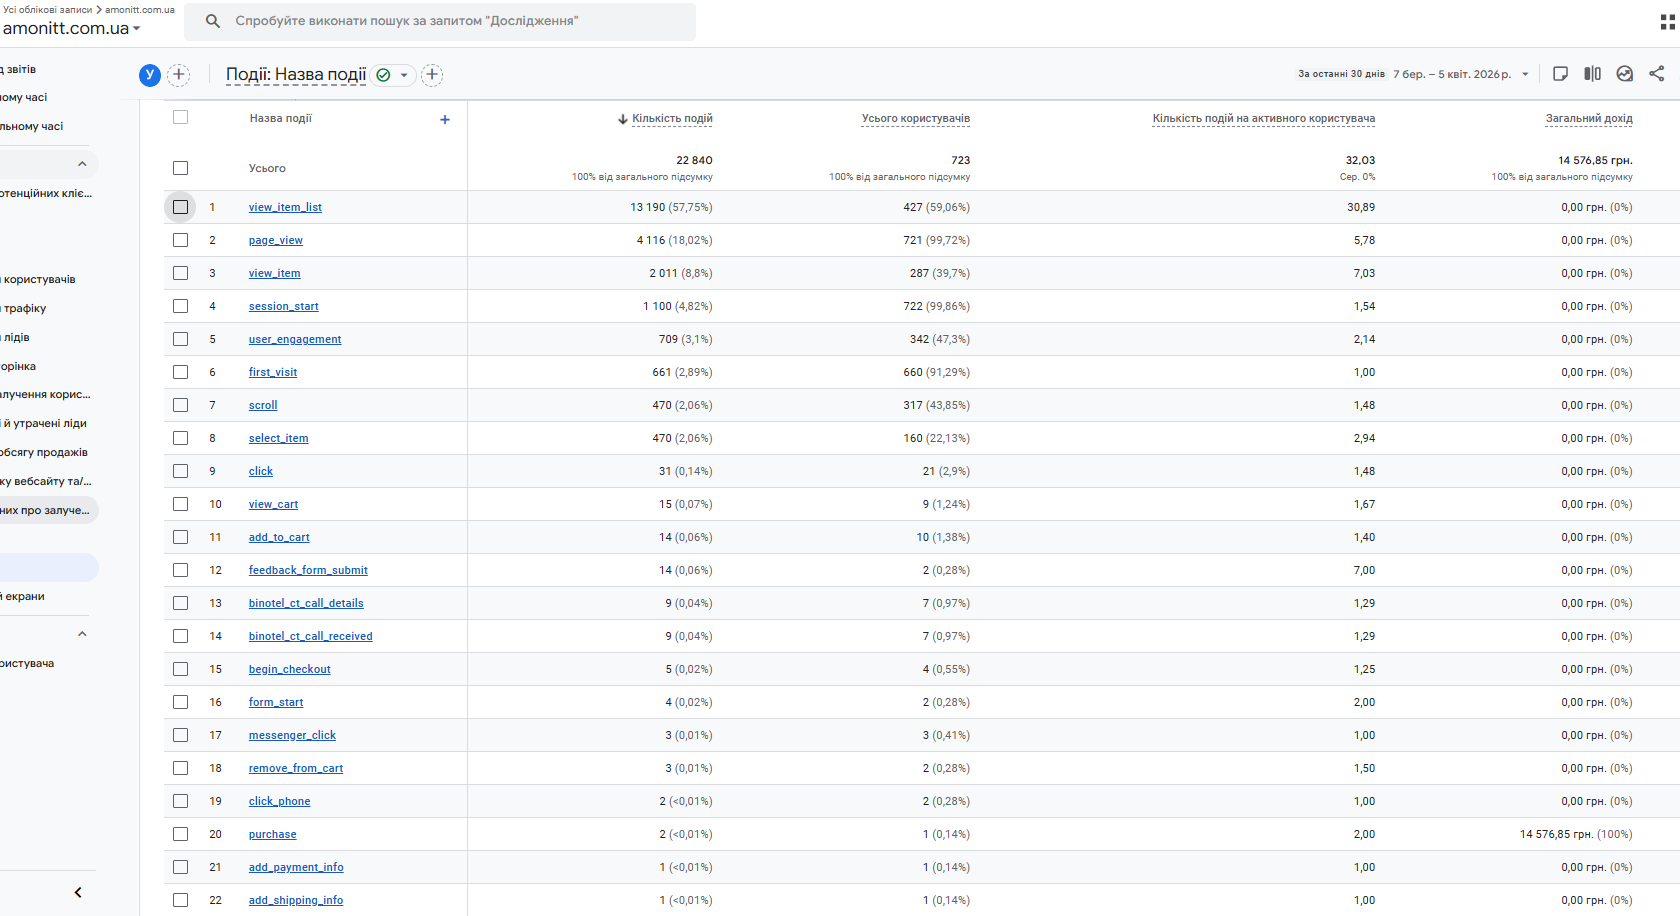Open the 'й утрачені ліди' sidebar item
This screenshot has height=916, width=1680.
44,424
